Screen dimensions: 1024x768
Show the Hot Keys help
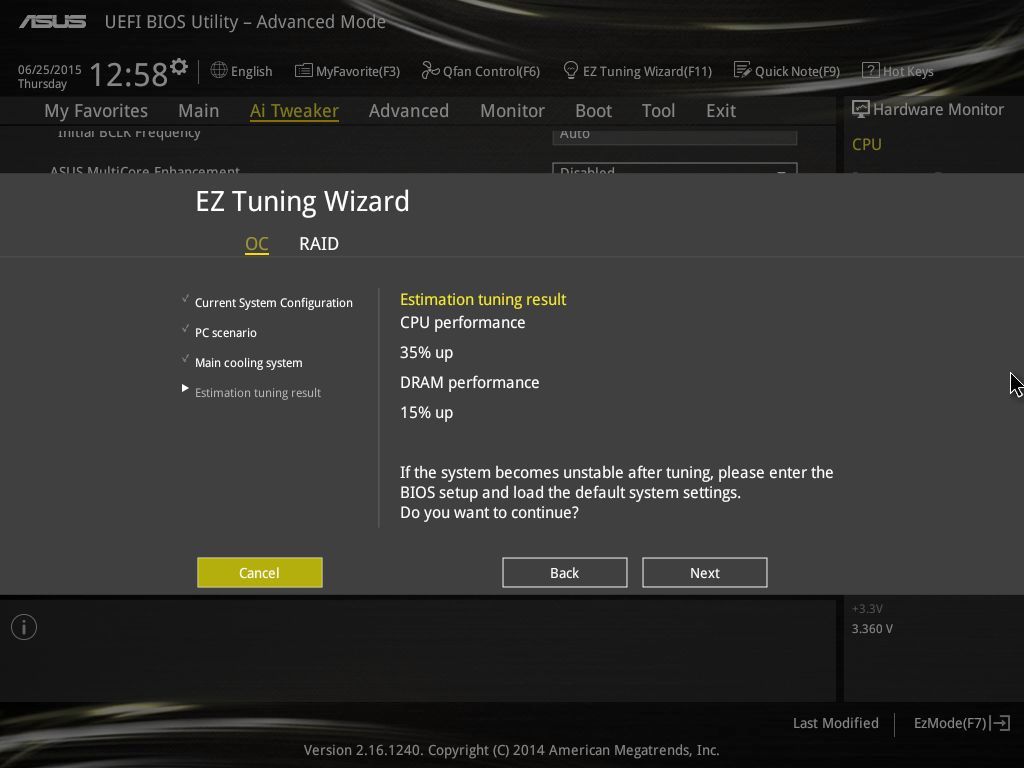click(x=898, y=71)
